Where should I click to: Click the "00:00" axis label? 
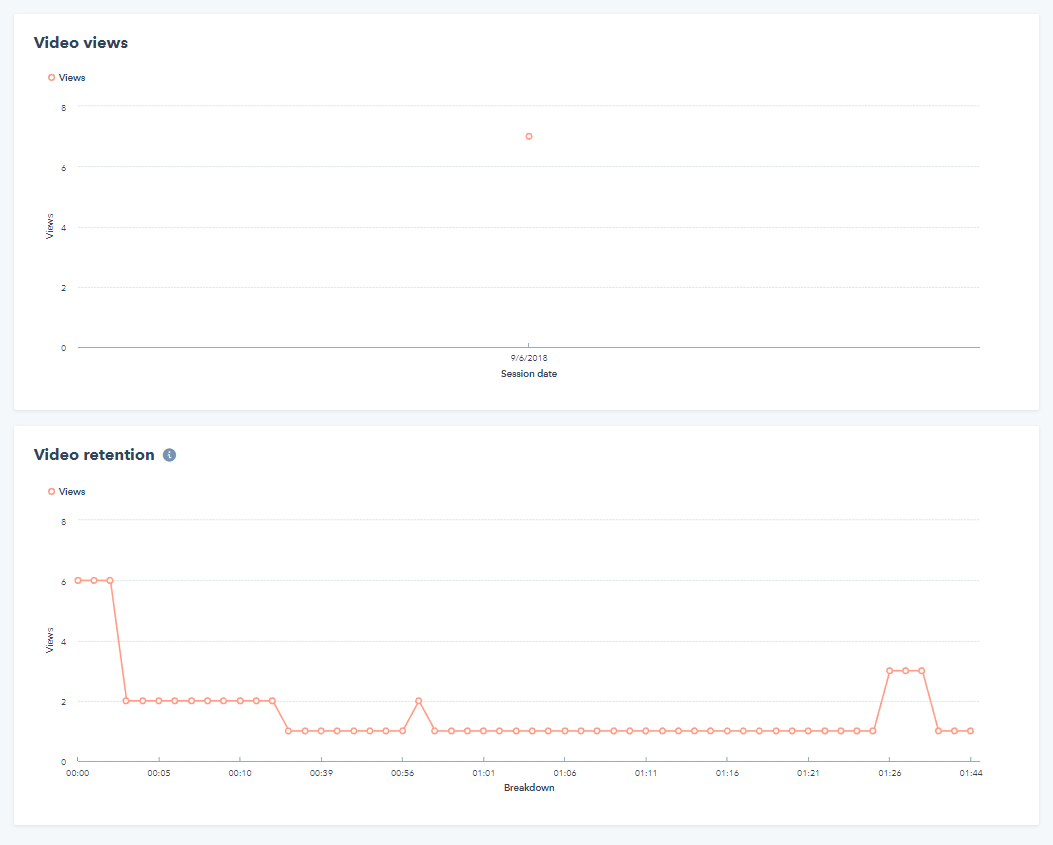78,773
